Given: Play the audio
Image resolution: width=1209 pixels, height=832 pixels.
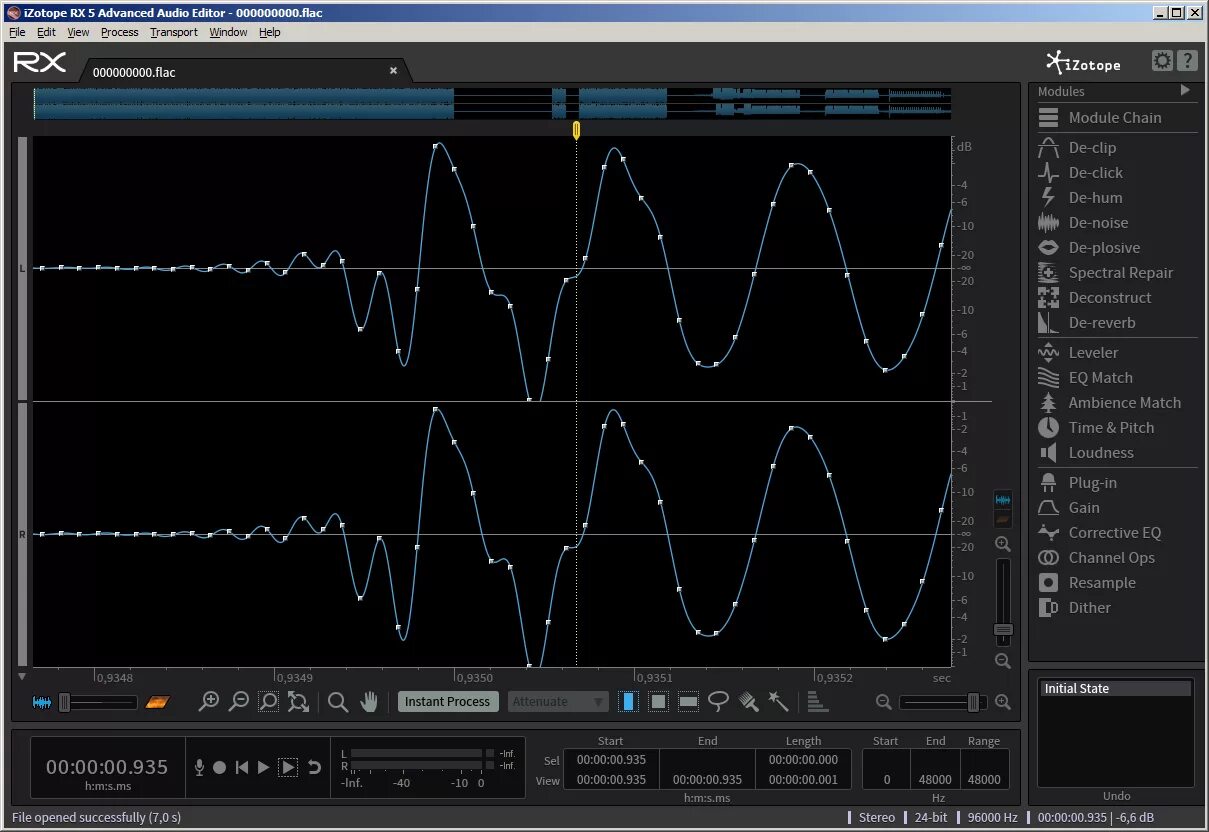Looking at the screenshot, I should pyautogui.click(x=263, y=767).
